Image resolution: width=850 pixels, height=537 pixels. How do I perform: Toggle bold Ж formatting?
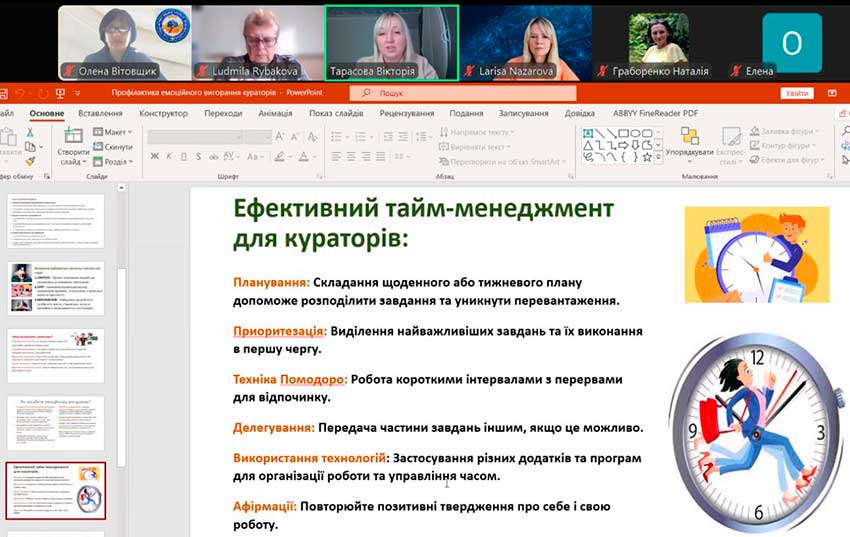(154, 157)
